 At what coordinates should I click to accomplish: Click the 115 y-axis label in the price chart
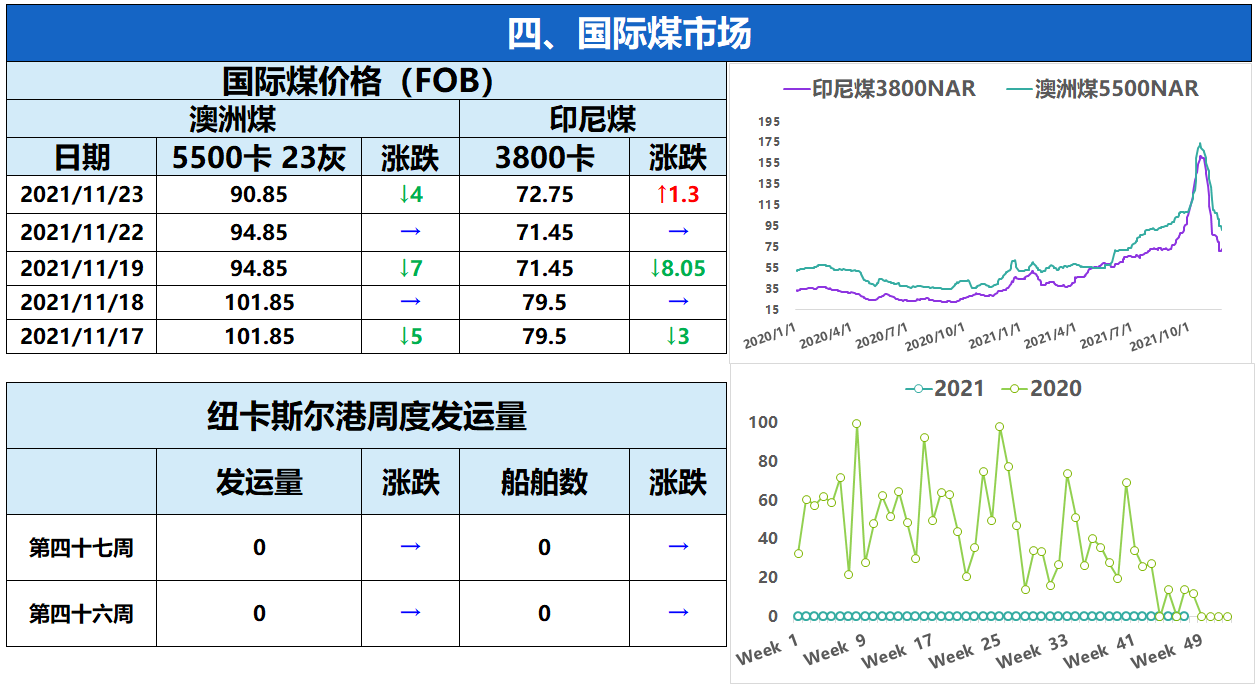click(769, 204)
